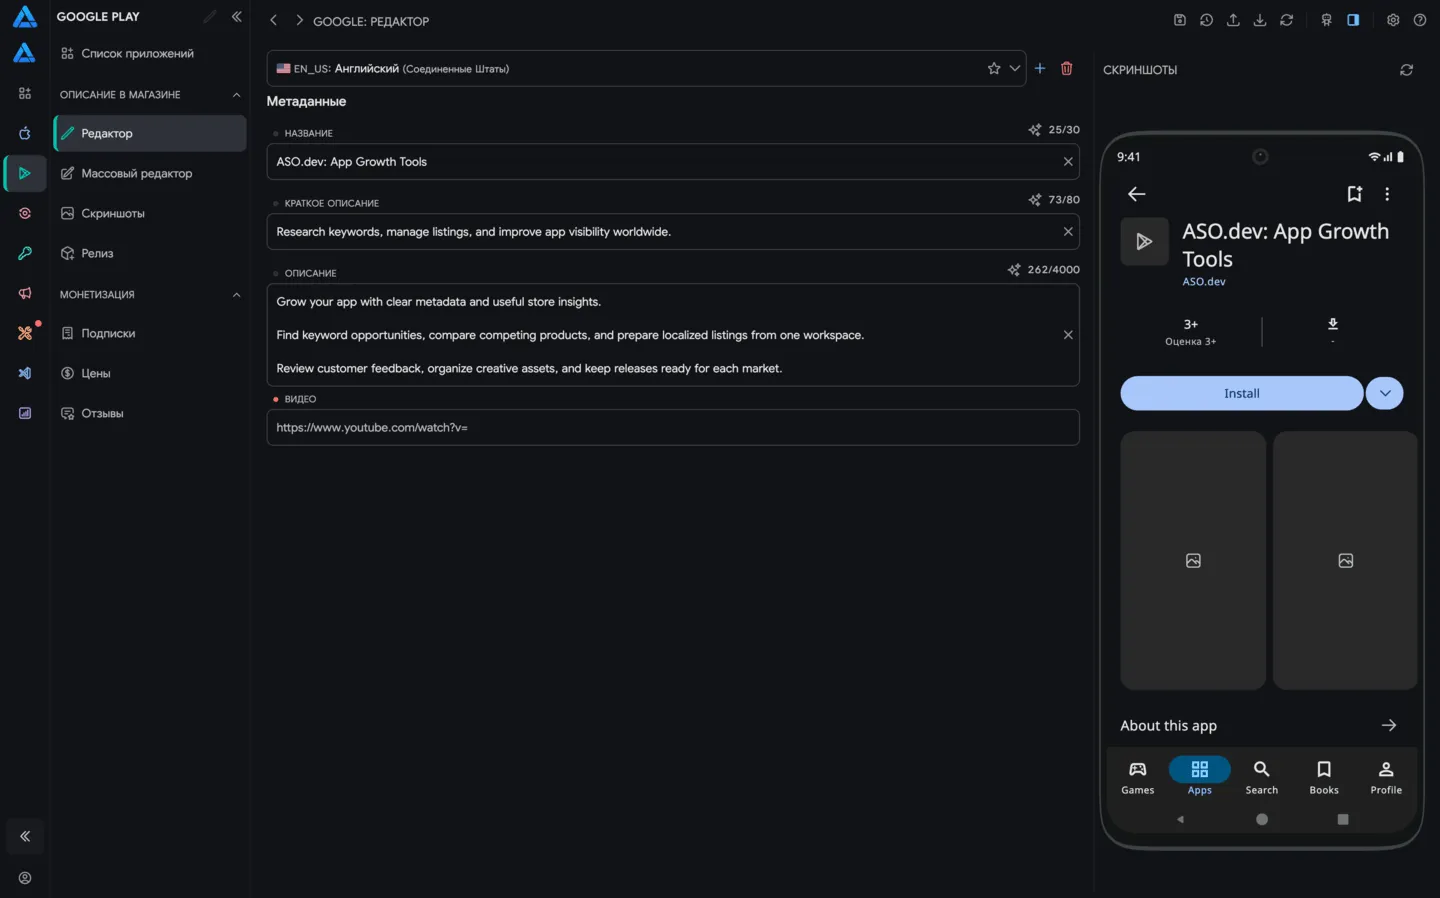Open the megaphone icon in sidebar
Screen dimensions: 1440x898
[25, 293]
